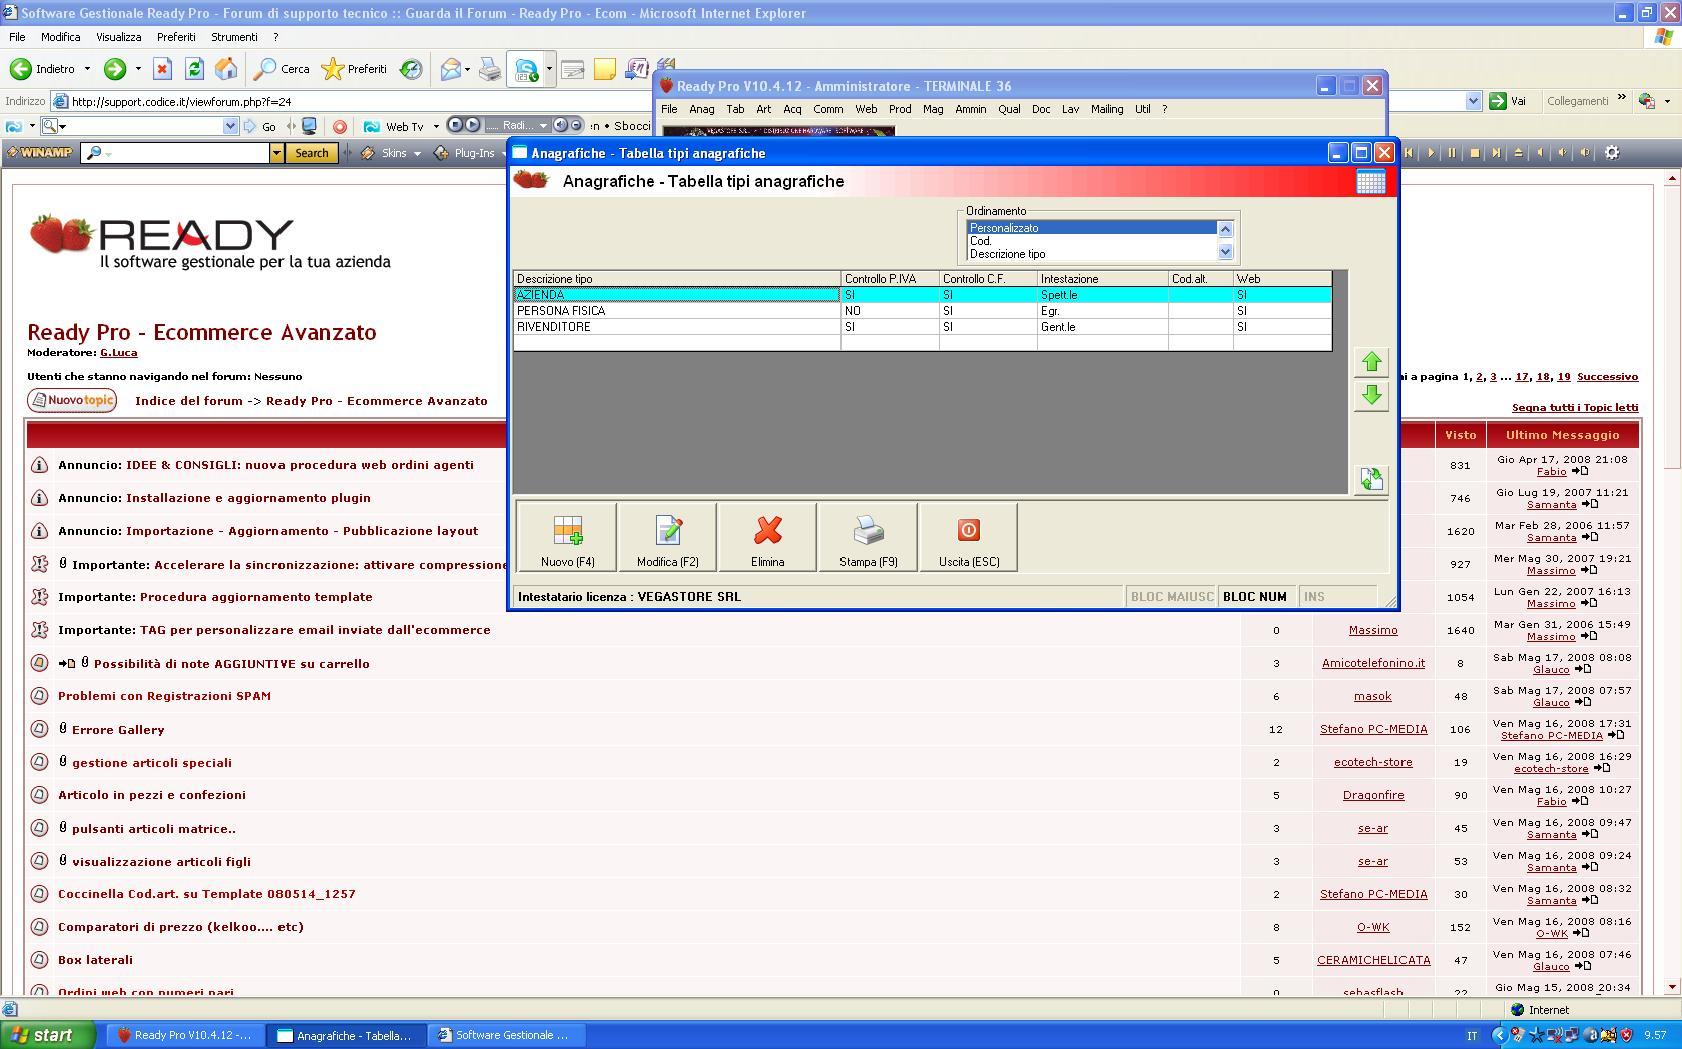The height and width of the screenshot is (1049, 1682).
Task: Click the Nuovo topic button
Action: [x=72, y=400]
